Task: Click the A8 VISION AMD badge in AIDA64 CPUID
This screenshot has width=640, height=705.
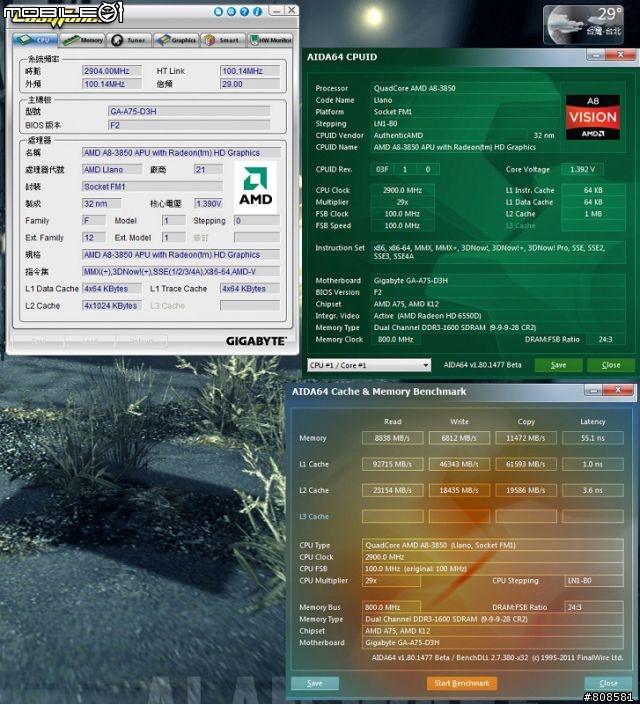Action: point(593,117)
